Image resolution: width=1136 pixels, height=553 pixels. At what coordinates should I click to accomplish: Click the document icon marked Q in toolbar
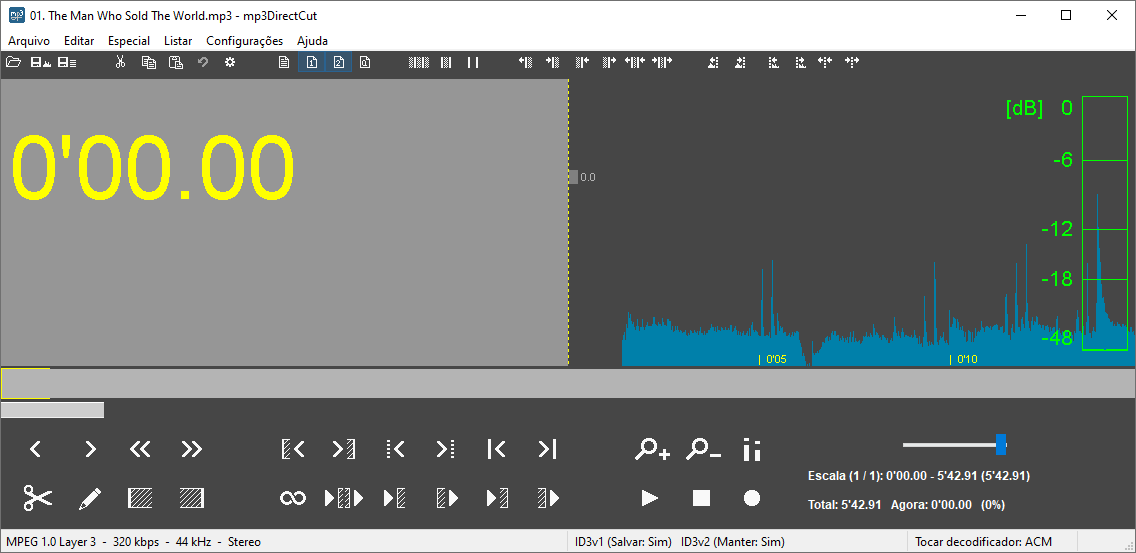coord(365,62)
